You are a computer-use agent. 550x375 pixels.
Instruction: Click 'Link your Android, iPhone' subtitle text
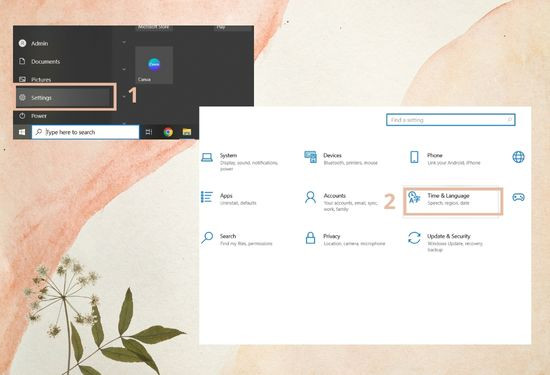click(454, 163)
